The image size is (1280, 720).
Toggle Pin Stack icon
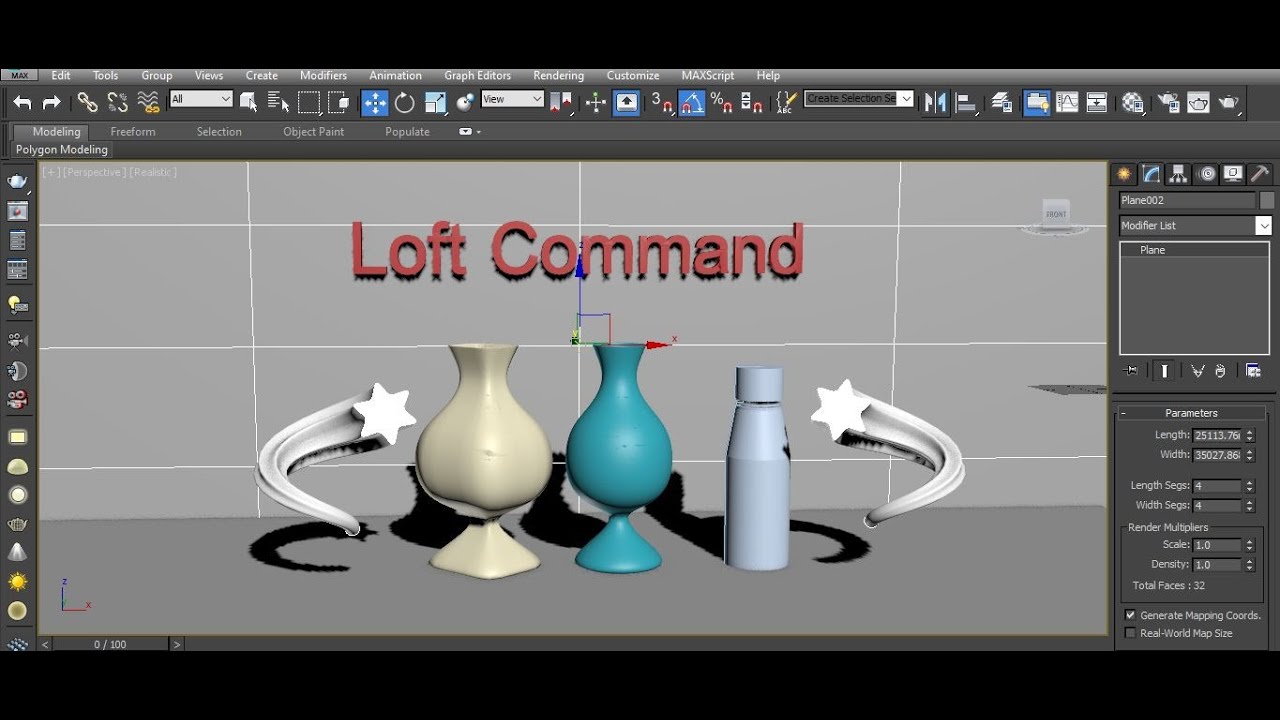pos(1131,371)
